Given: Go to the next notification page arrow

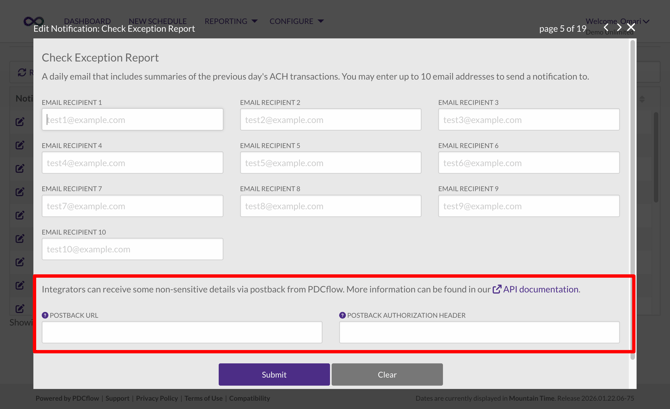Looking at the screenshot, I should [619, 28].
